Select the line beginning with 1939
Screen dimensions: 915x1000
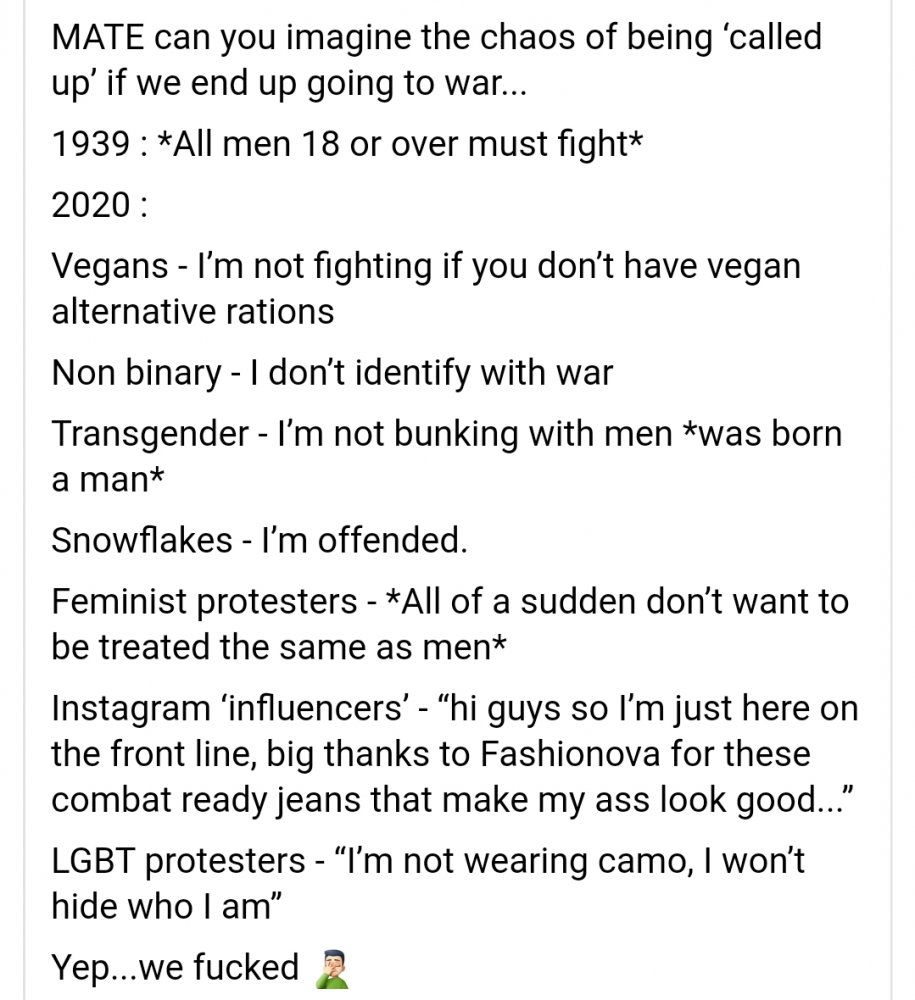pos(347,144)
